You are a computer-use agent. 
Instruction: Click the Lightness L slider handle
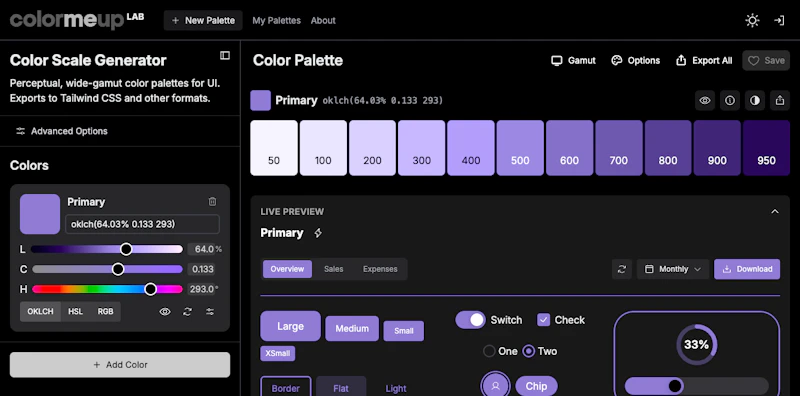coord(126,249)
